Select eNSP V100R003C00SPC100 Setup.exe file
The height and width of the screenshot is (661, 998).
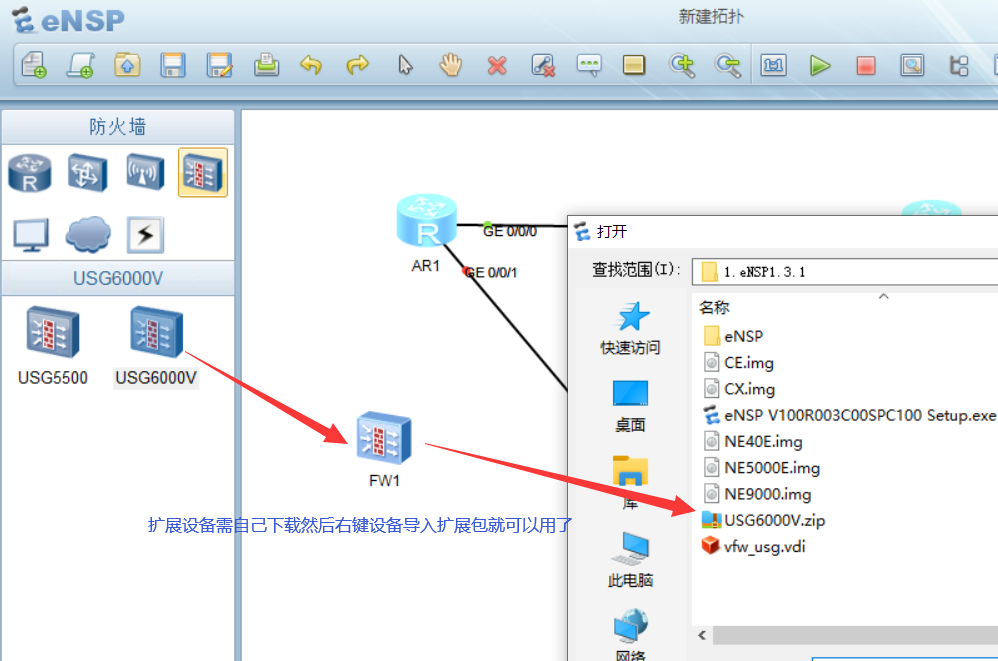point(850,415)
